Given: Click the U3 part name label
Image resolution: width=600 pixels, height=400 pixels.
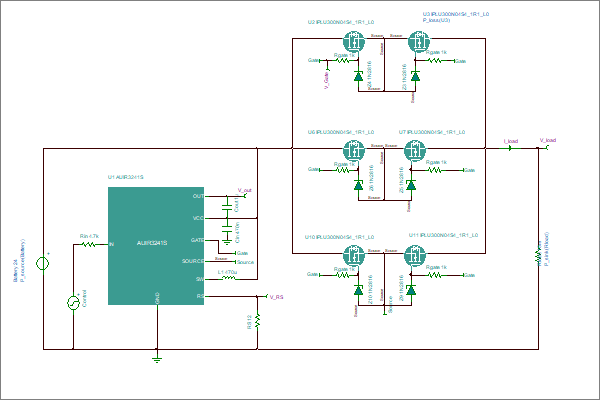Looking at the screenshot, I should point(456,14).
